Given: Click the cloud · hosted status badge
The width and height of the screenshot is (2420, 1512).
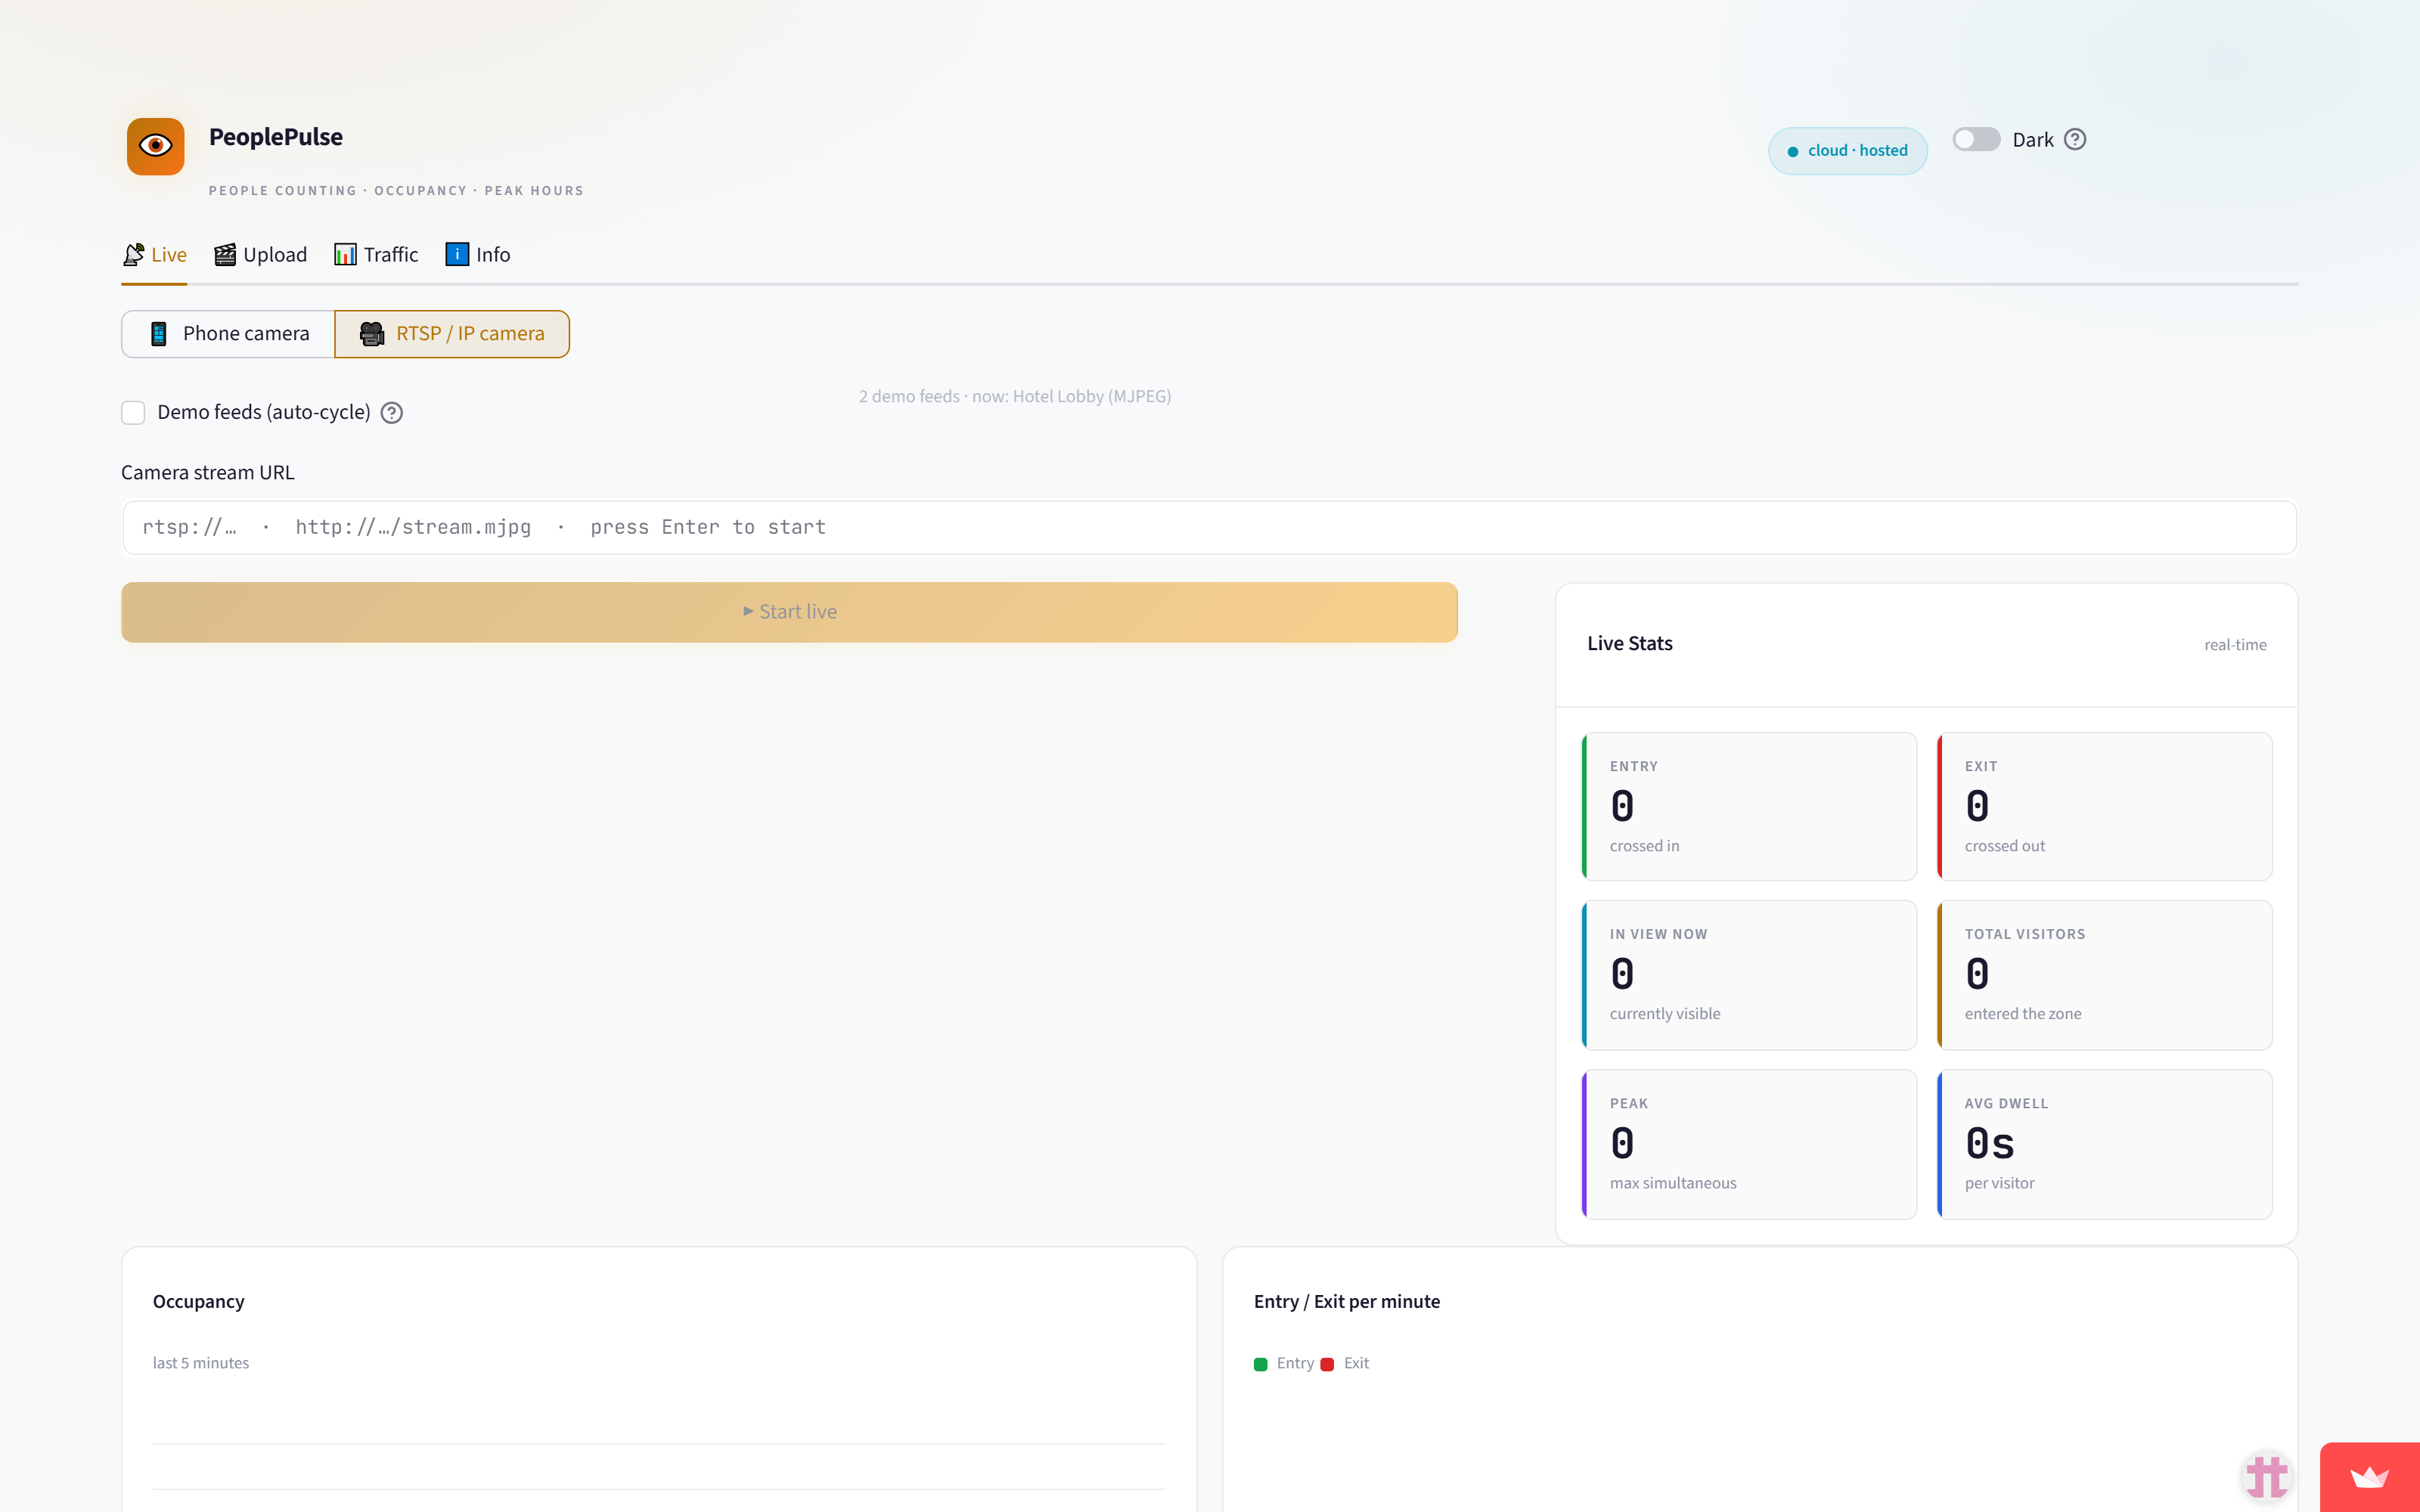Looking at the screenshot, I should click(1847, 151).
